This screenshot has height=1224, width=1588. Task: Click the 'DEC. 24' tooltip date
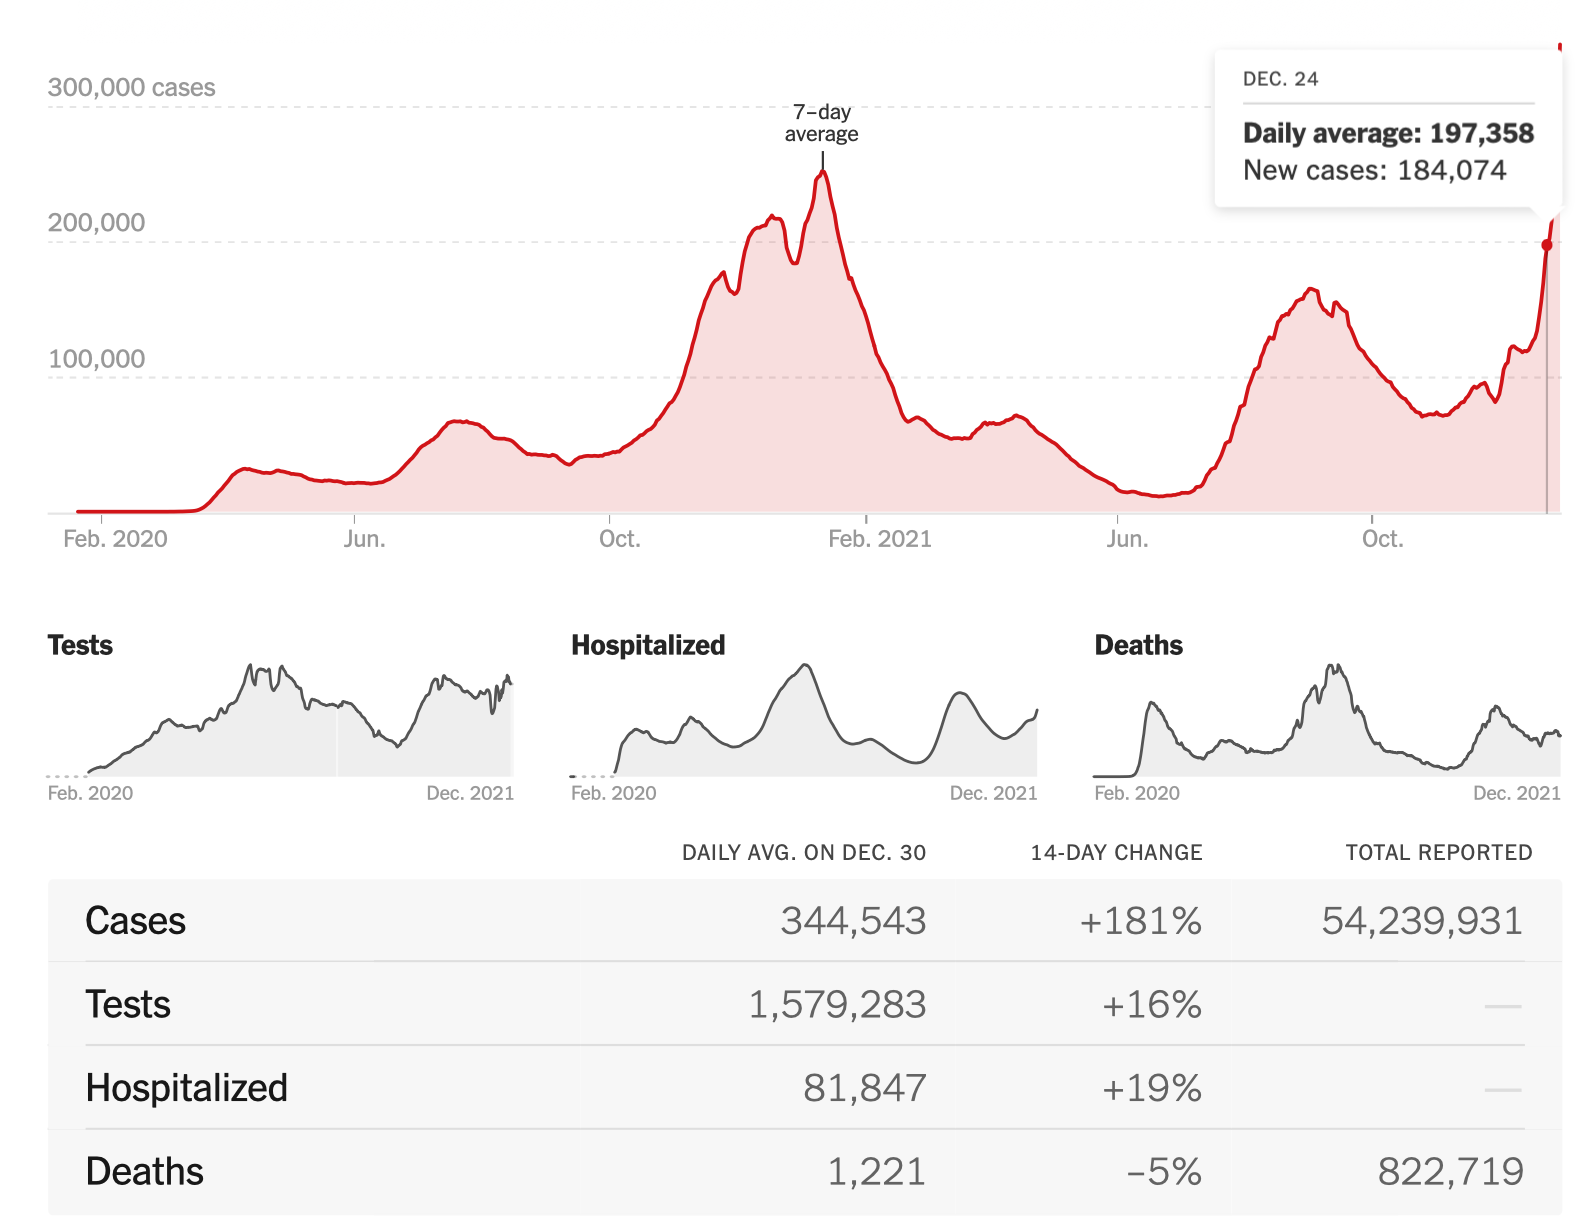coord(1280,79)
